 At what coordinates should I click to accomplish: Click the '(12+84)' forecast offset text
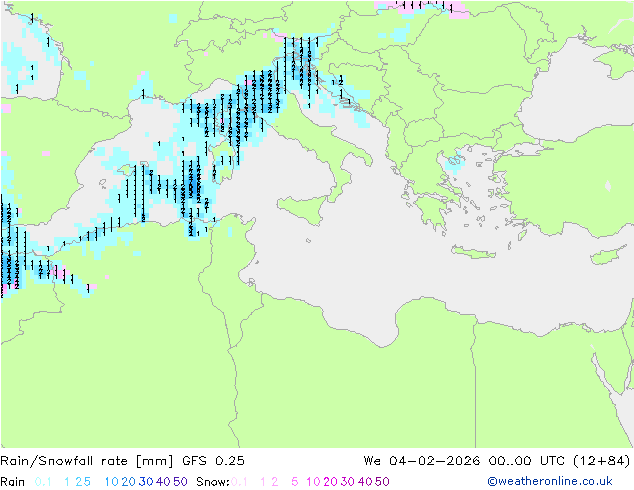click(602, 461)
